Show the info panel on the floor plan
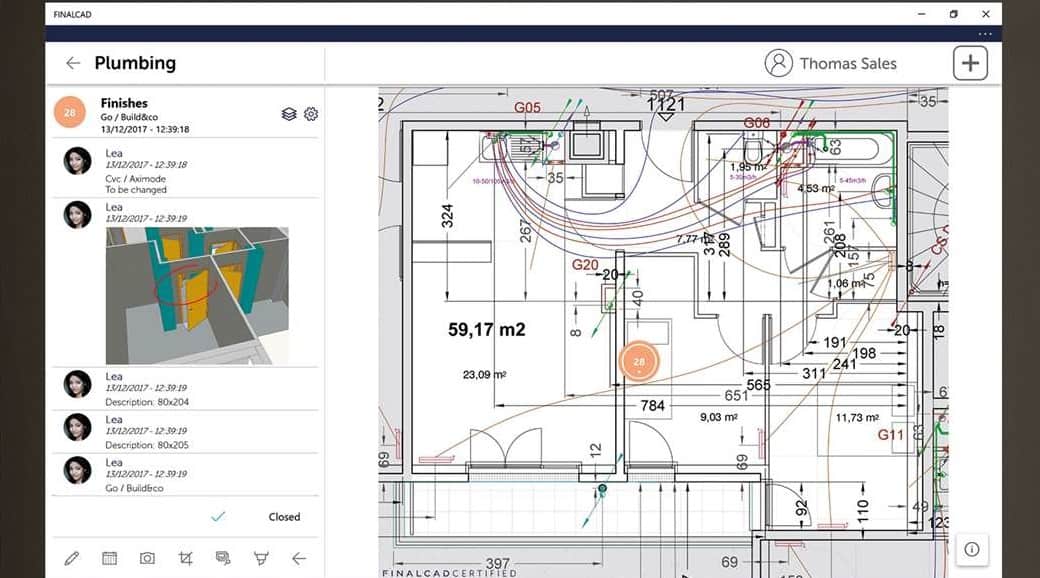Image resolution: width=1040 pixels, height=578 pixels. coord(972,549)
